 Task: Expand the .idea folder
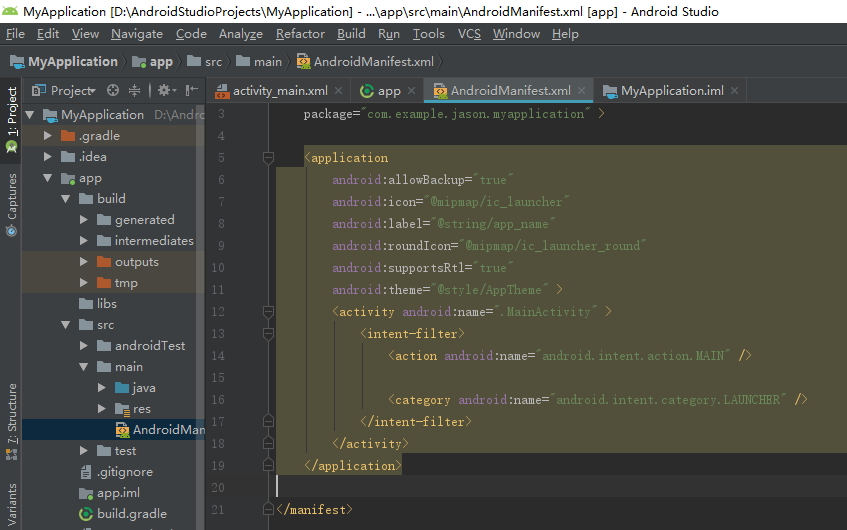coord(48,157)
